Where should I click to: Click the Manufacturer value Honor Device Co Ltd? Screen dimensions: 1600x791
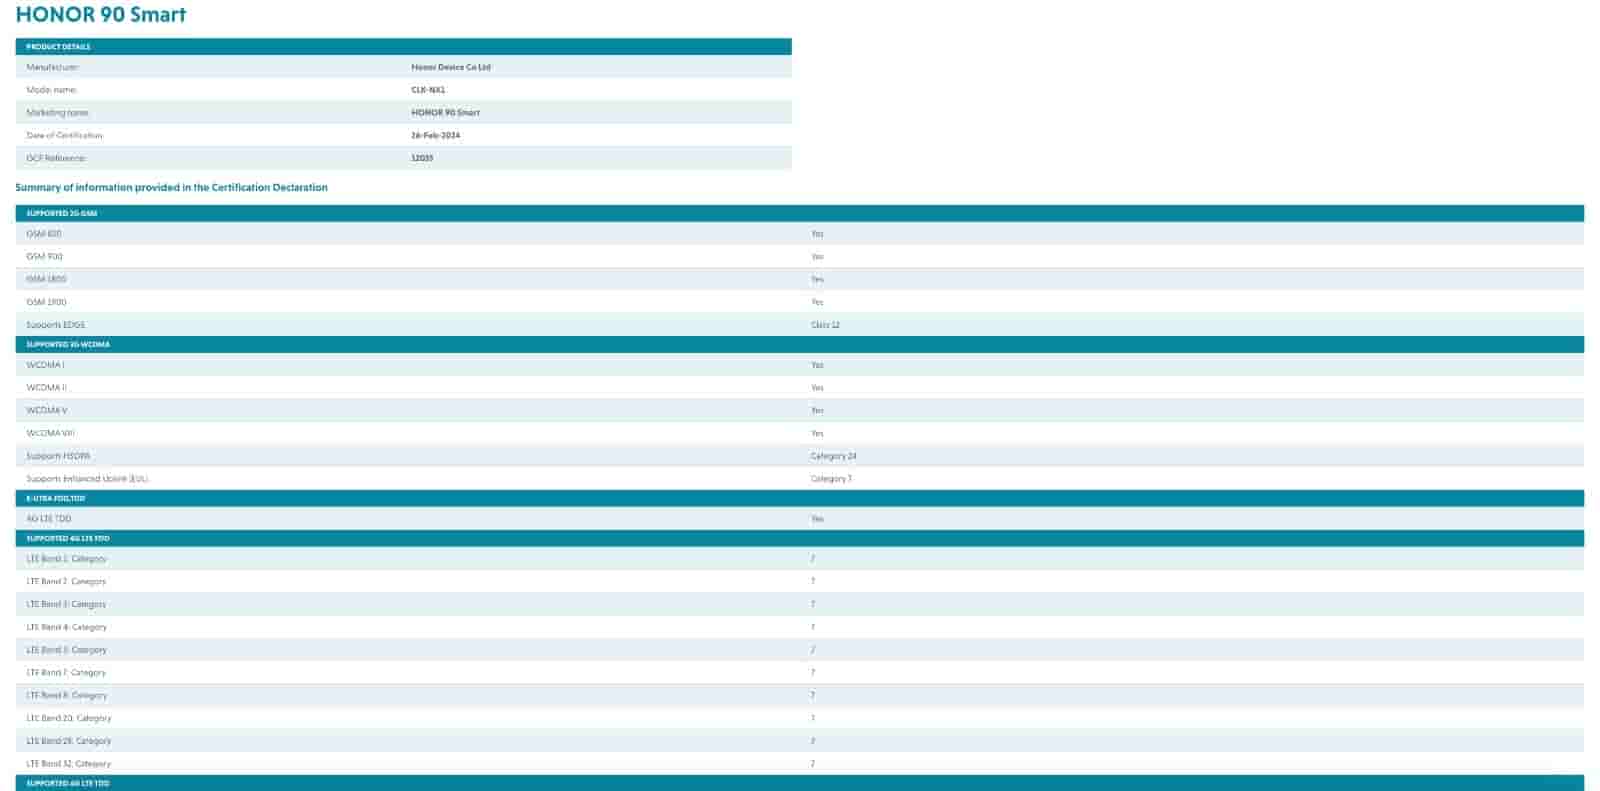coord(451,67)
